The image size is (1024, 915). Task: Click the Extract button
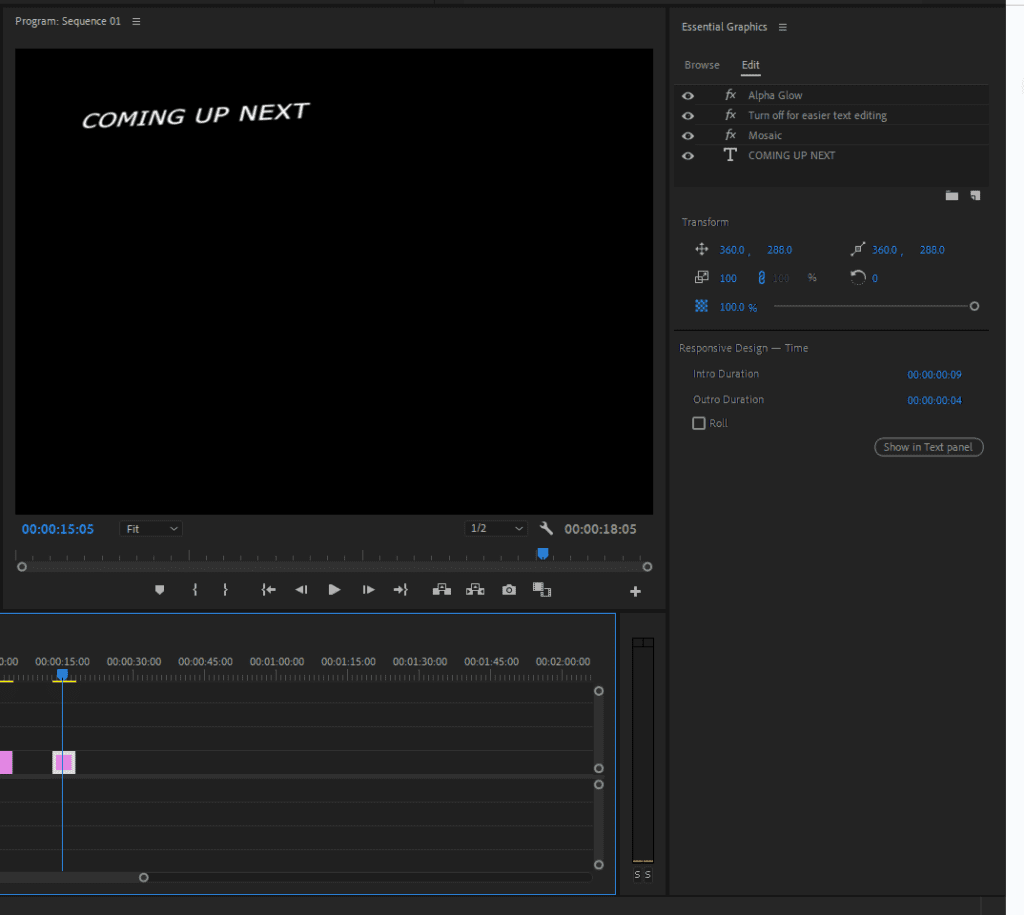pos(475,590)
